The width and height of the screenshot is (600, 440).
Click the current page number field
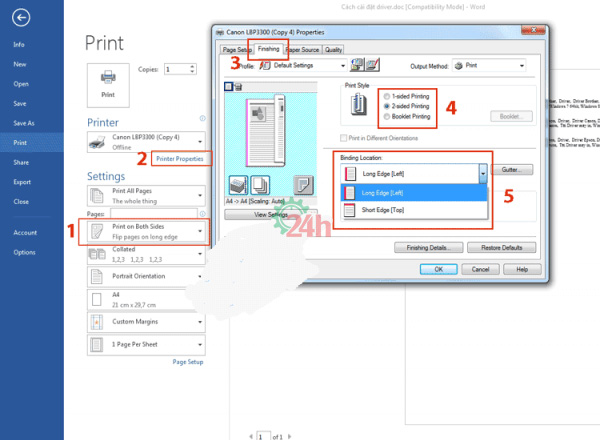click(x=263, y=436)
